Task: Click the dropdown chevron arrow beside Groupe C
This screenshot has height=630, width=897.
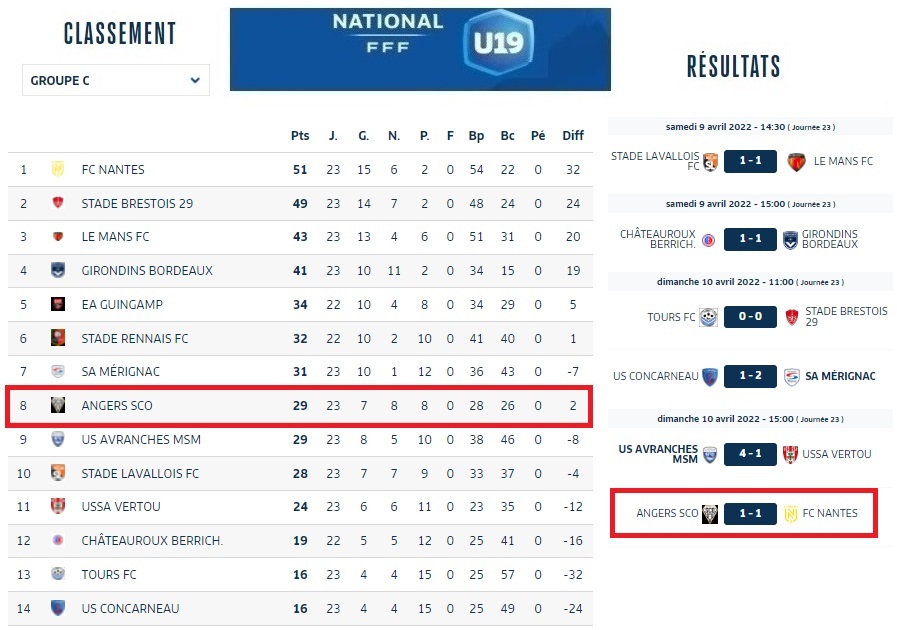Action: 194,80
